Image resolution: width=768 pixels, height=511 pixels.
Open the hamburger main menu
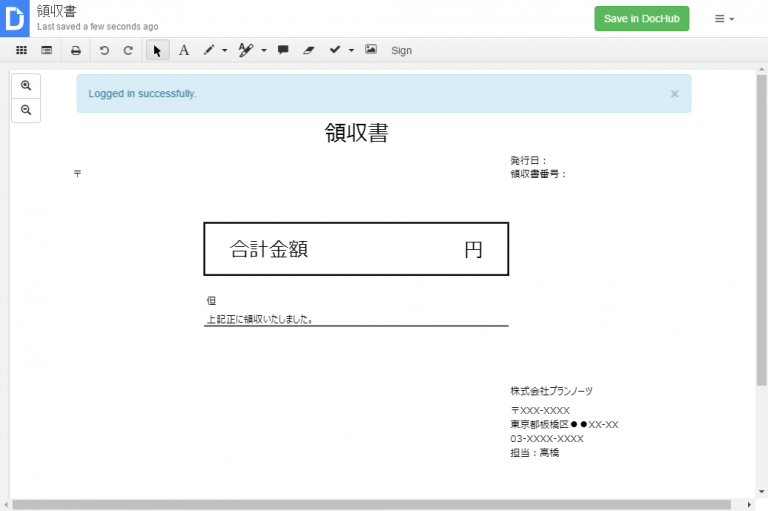point(724,19)
